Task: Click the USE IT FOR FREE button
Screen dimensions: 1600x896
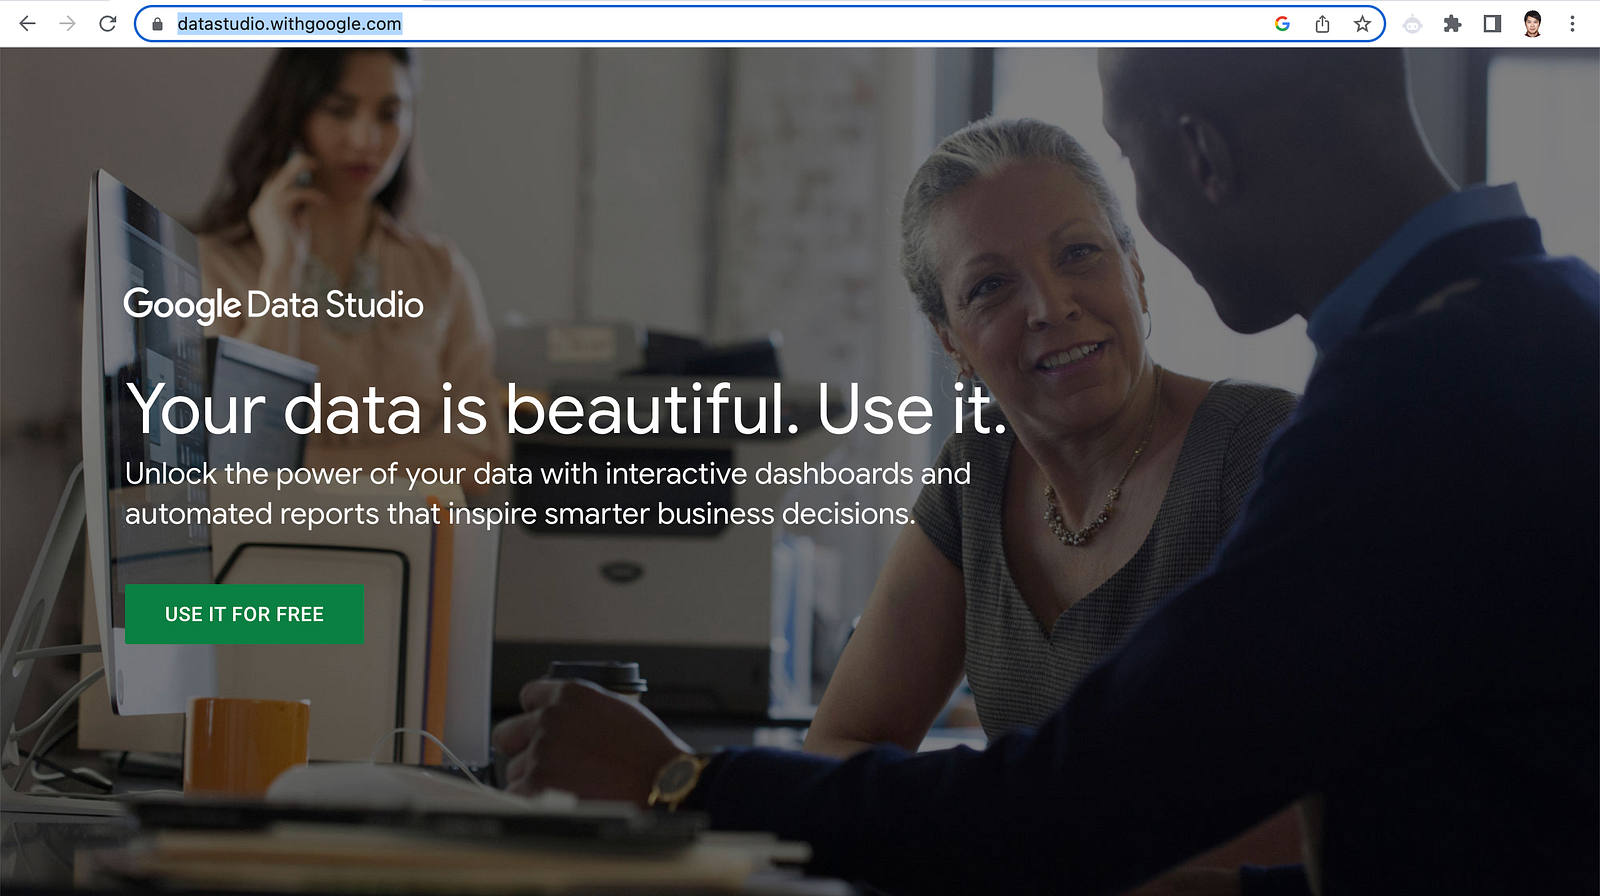Action: pyautogui.click(x=244, y=614)
